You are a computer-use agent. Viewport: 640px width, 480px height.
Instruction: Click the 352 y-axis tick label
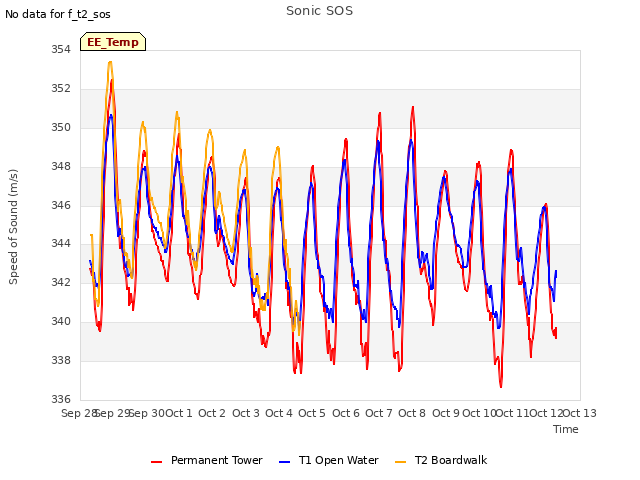(x=61, y=89)
